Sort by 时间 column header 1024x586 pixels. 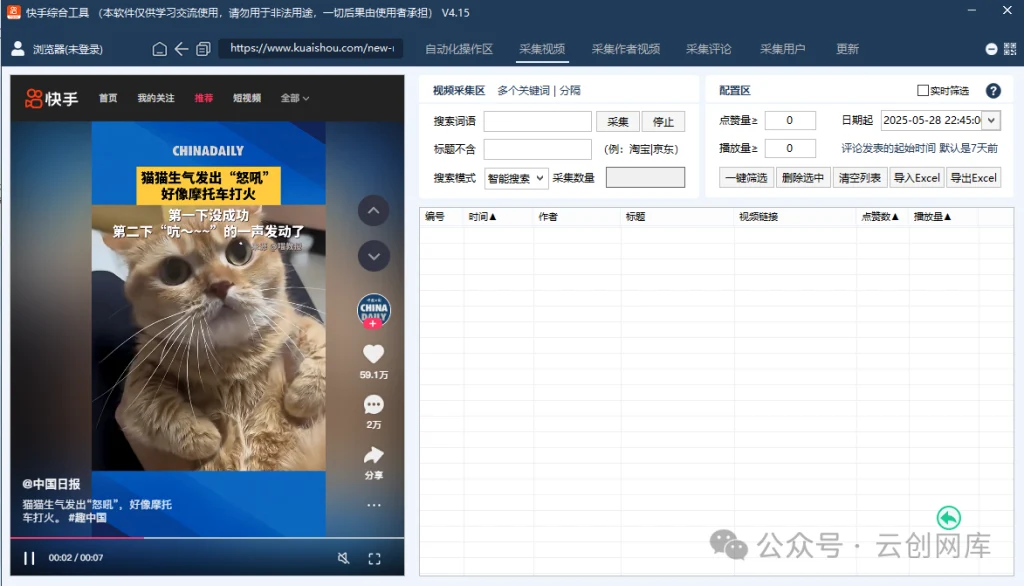[x=482, y=217]
